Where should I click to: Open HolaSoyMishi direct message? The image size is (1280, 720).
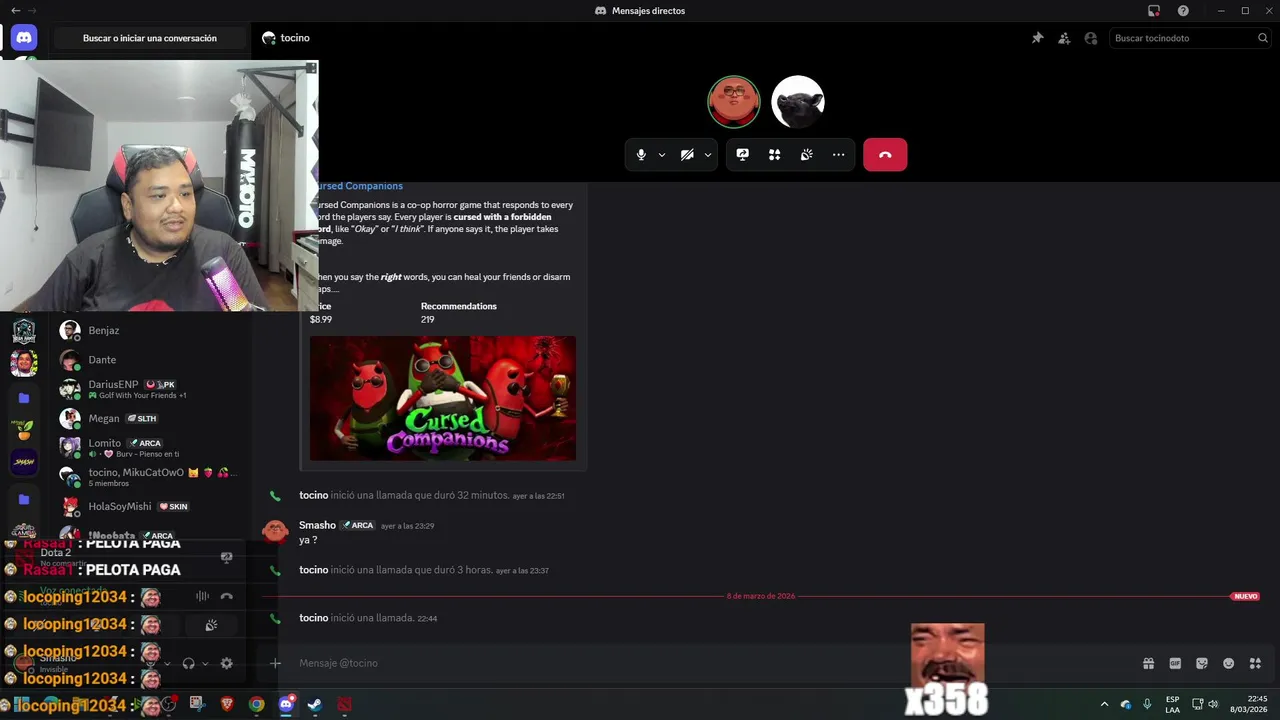(x=150, y=506)
